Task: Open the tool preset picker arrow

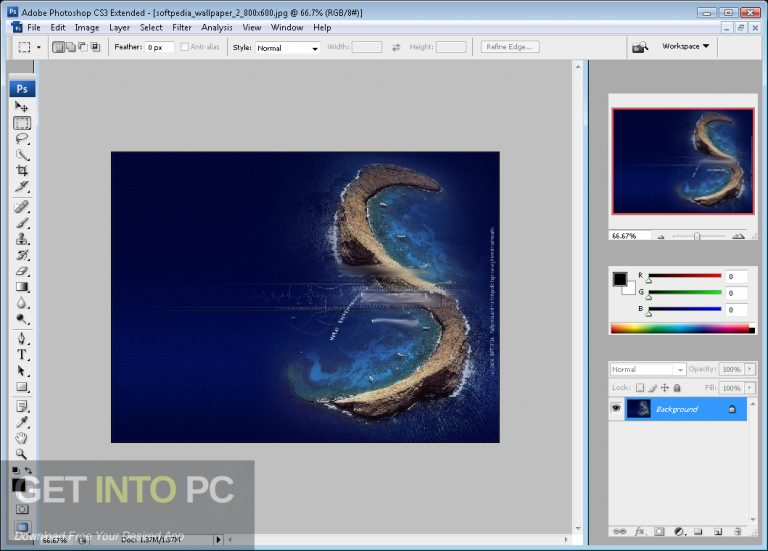Action: point(39,48)
